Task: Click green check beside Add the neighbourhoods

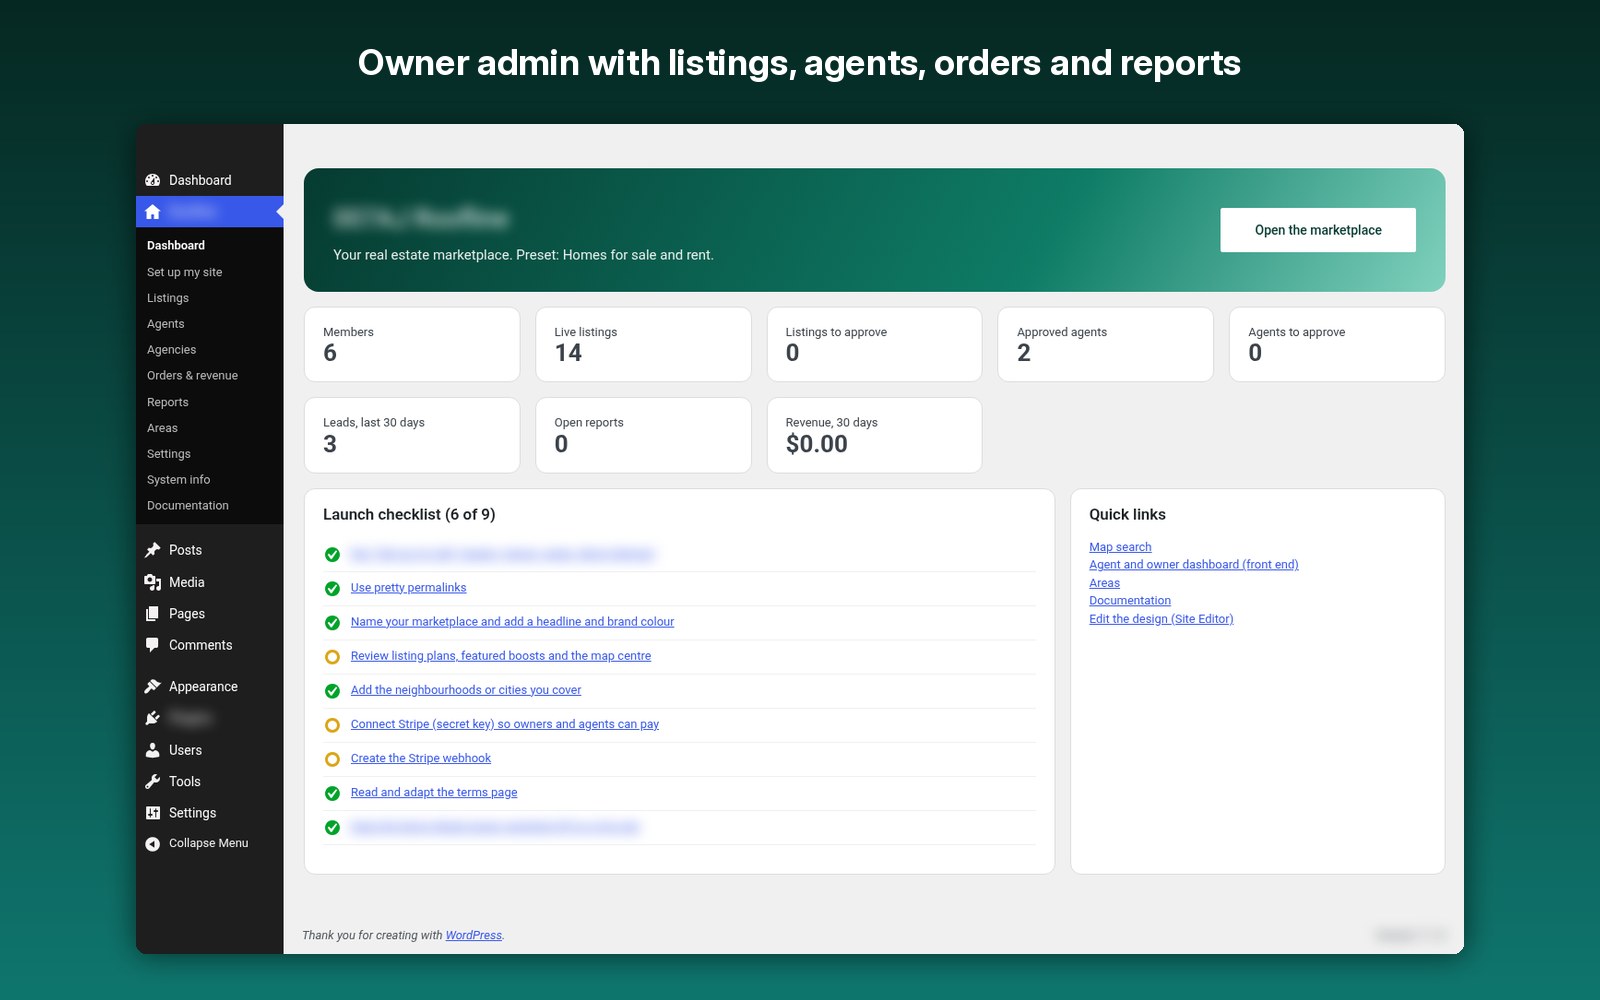Action: coord(333,691)
